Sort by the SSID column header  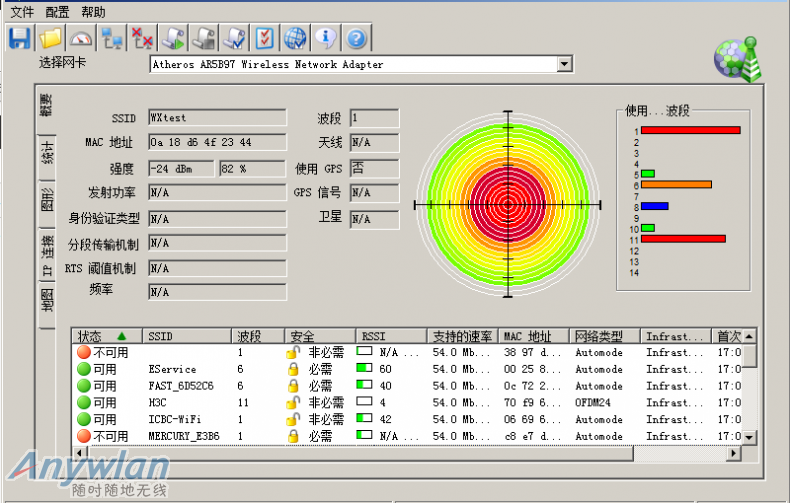[186, 336]
